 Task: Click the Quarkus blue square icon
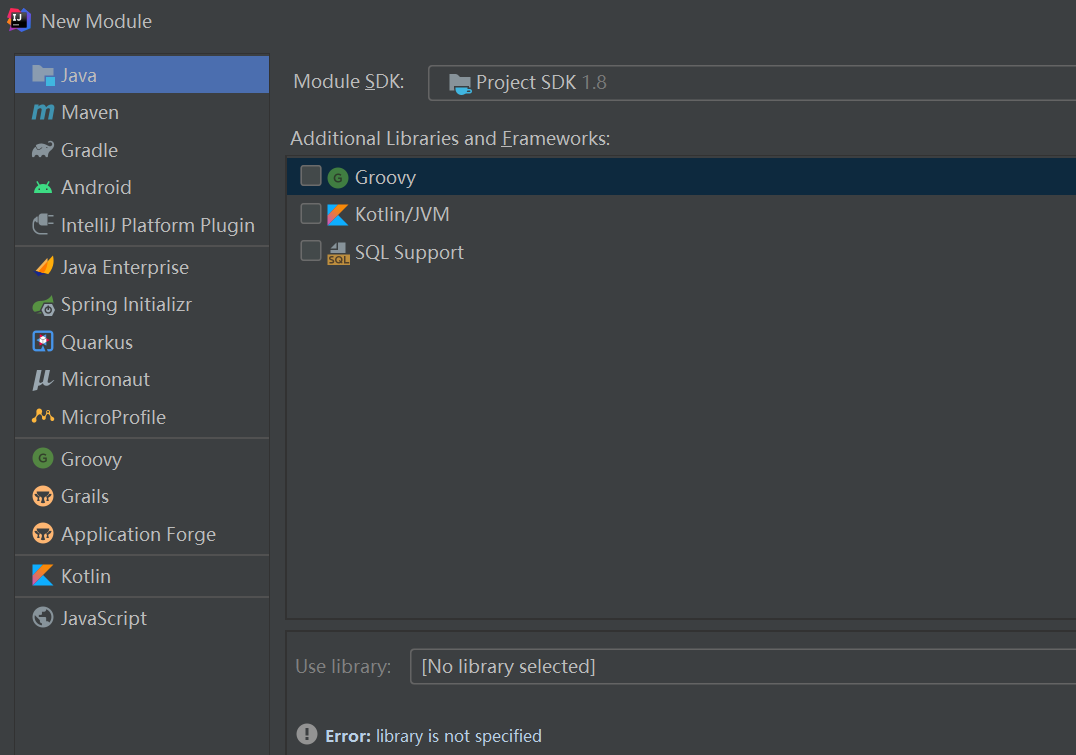[43, 342]
